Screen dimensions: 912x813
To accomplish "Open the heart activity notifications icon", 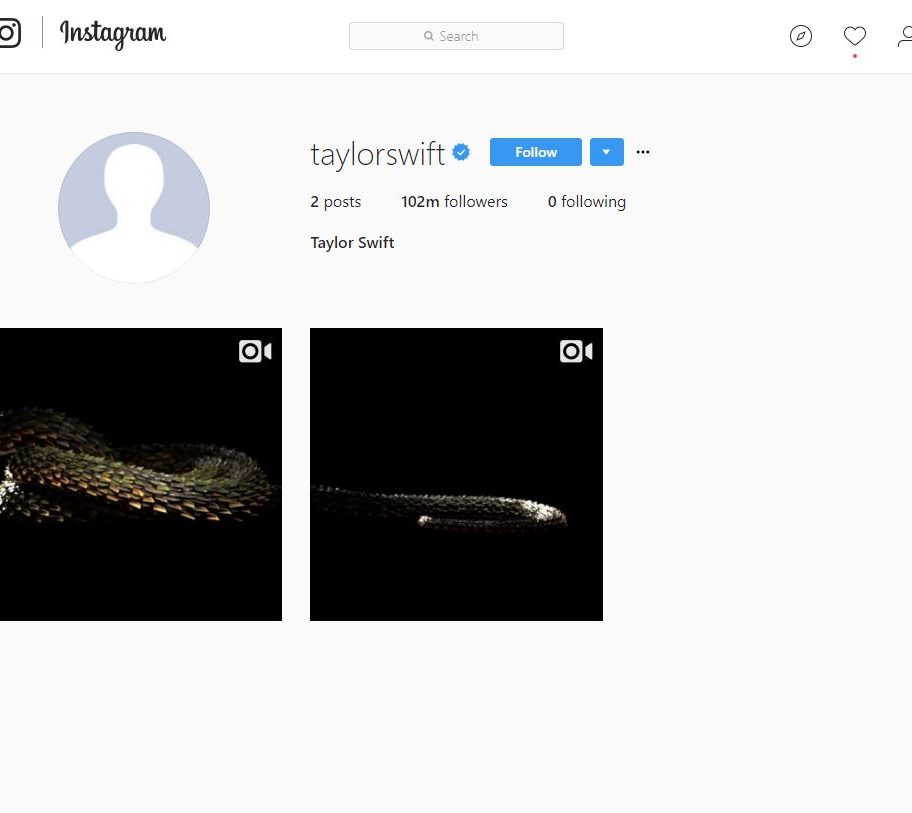I will click(854, 36).
